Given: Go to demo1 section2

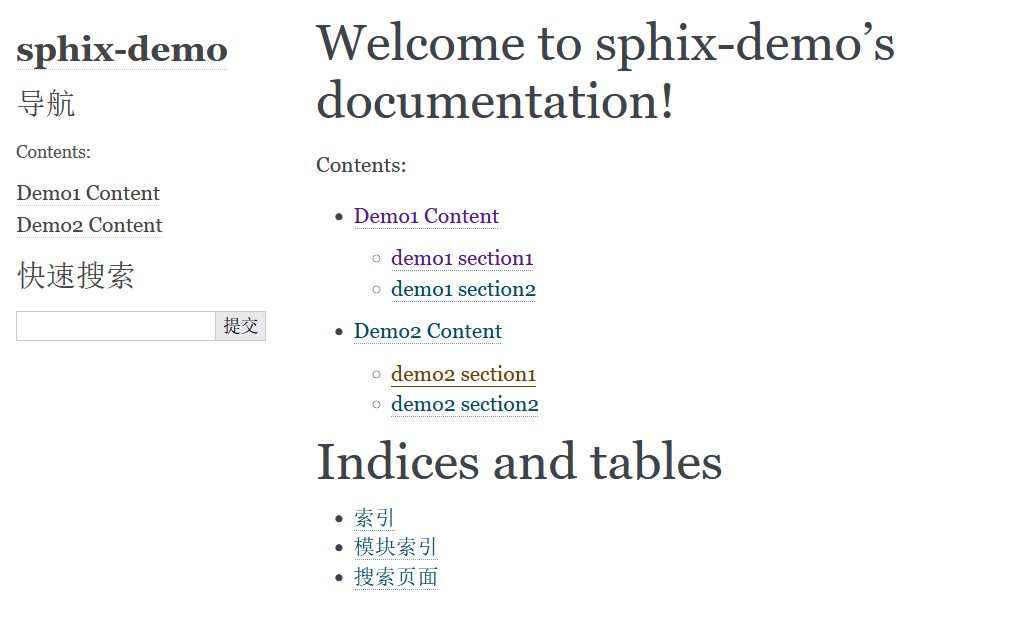Looking at the screenshot, I should pyautogui.click(x=463, y=289).
